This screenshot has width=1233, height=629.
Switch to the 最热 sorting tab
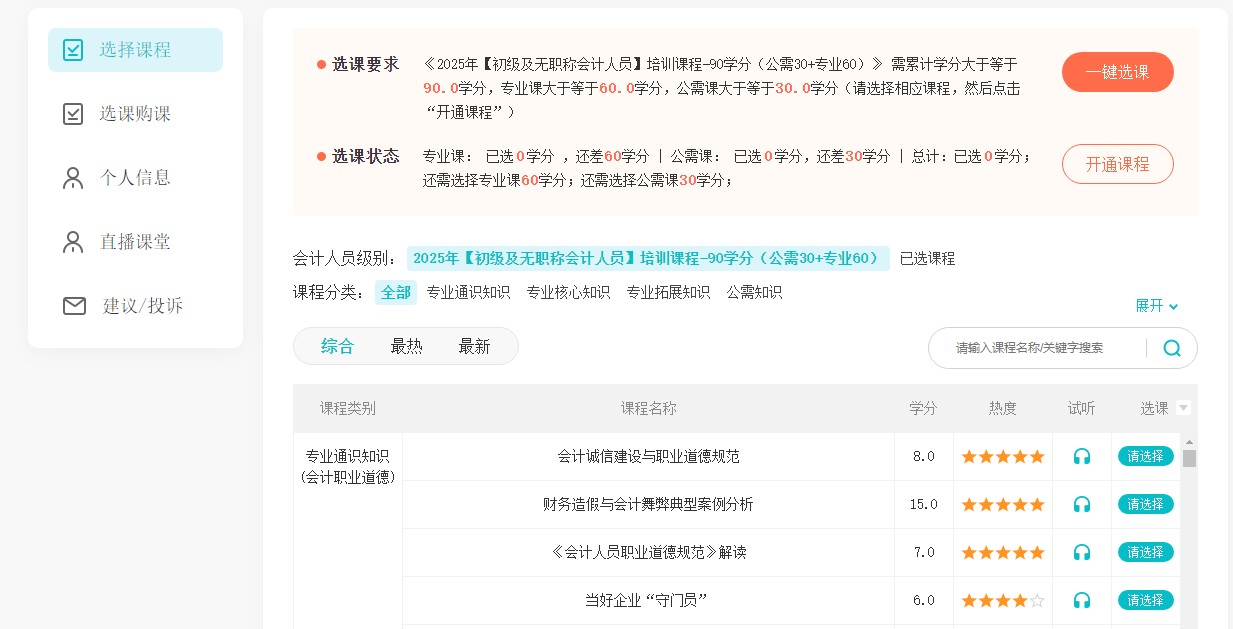406,347
